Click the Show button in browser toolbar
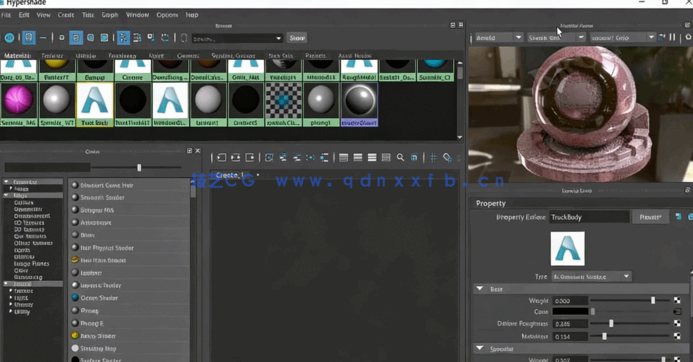The width and height of the screenshot is (693, 362). 297,38
